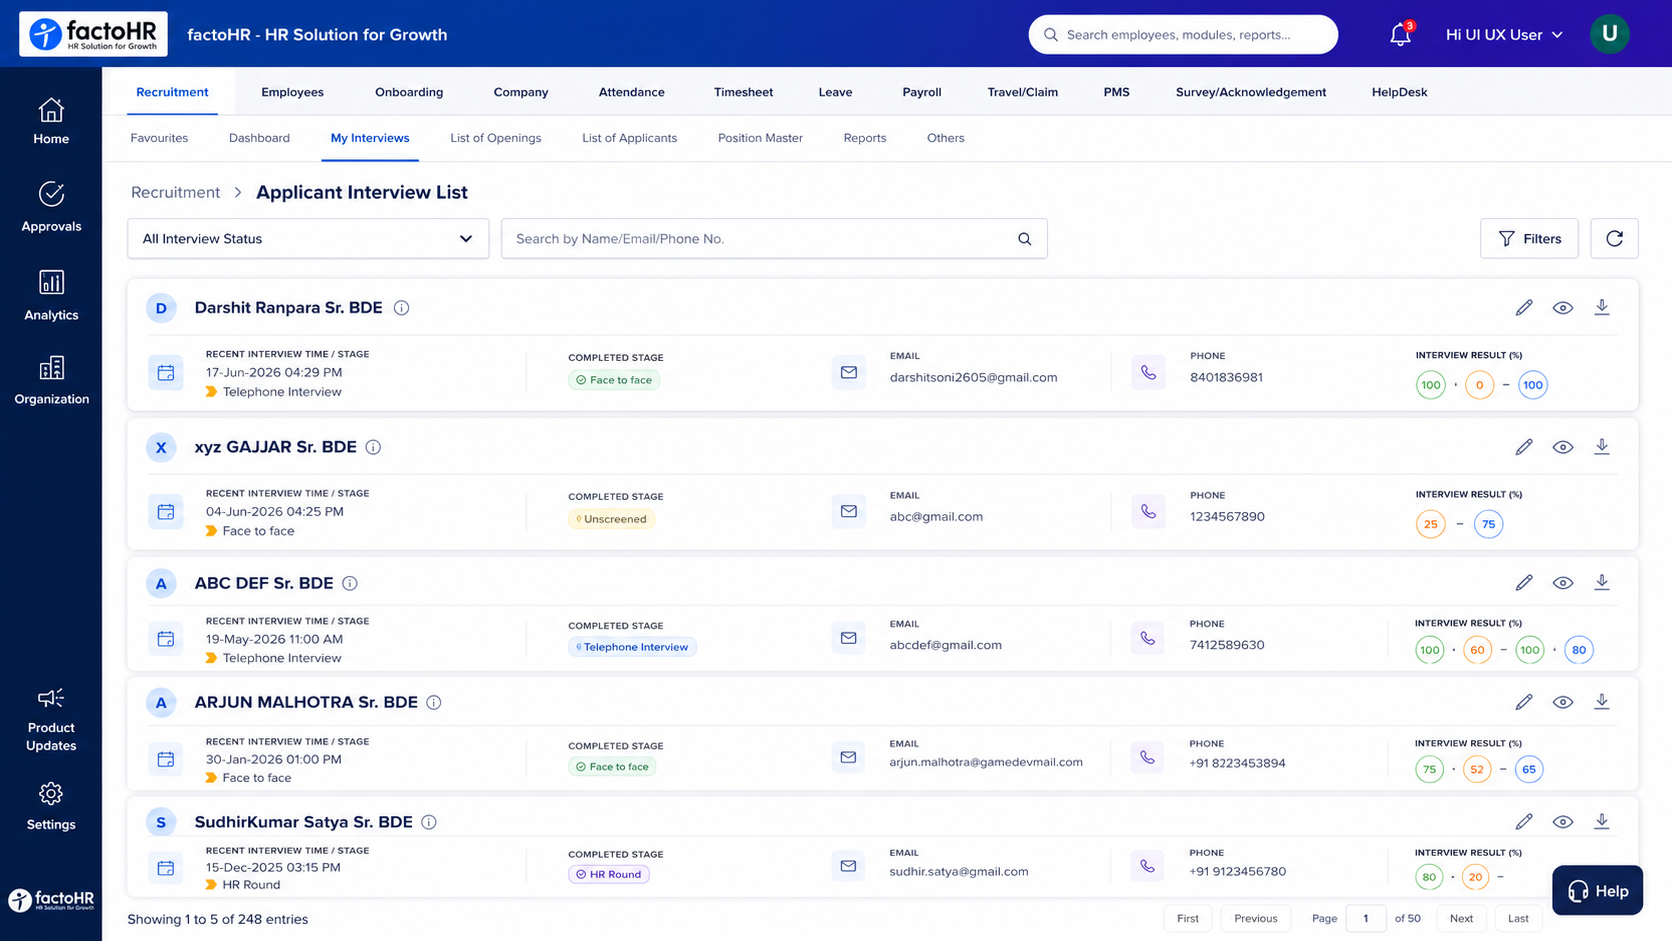Viewport: 1672px width, 941px height.
Task: Click eye icon for SudhirKumar Satya
Action: pos(1563,822)
